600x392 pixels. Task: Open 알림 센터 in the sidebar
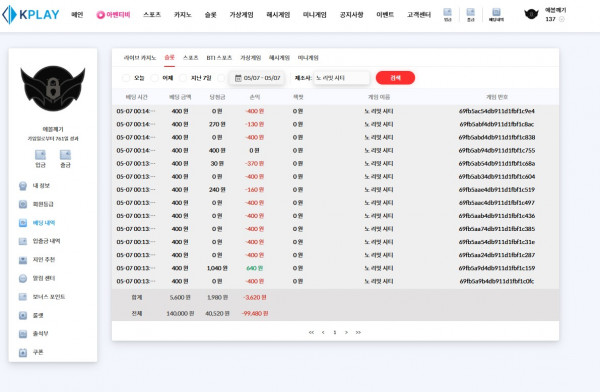point(38,278)
